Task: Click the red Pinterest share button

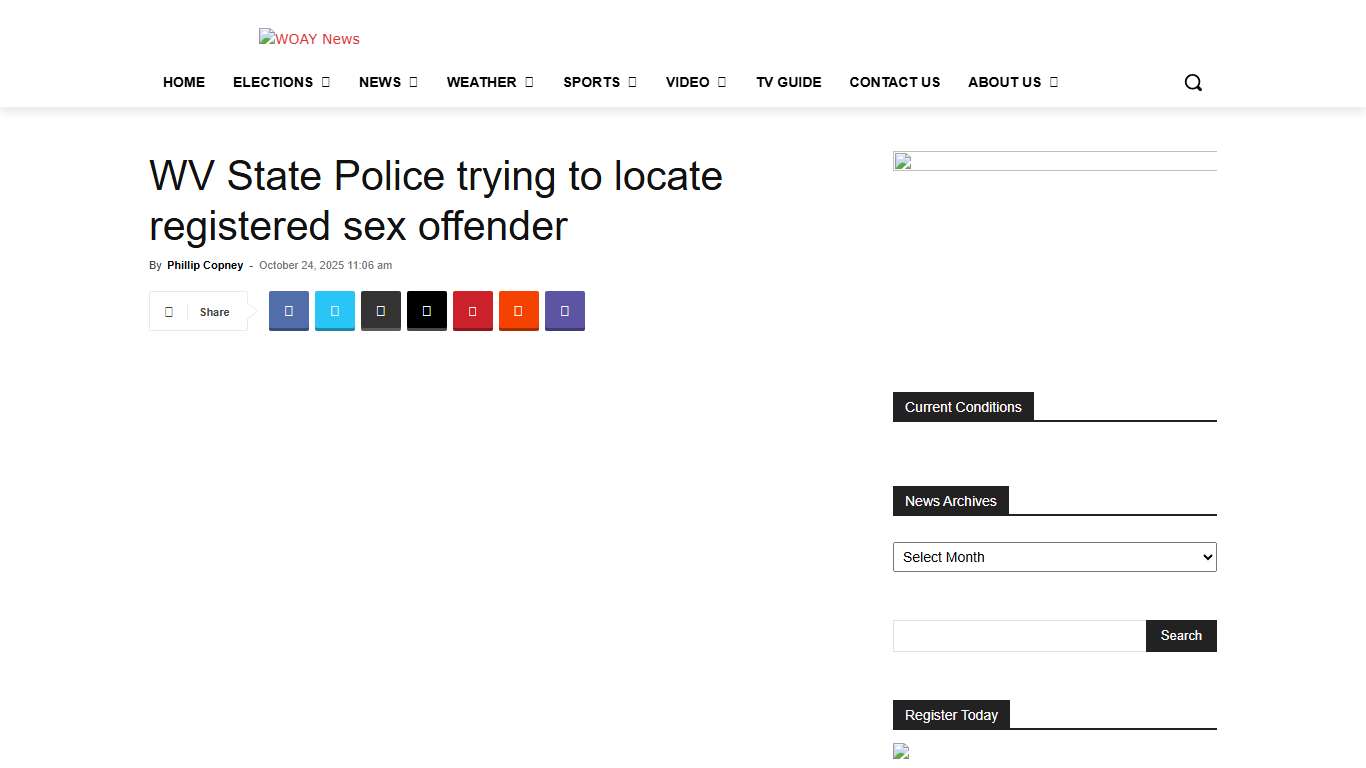Action: point(473,311)
